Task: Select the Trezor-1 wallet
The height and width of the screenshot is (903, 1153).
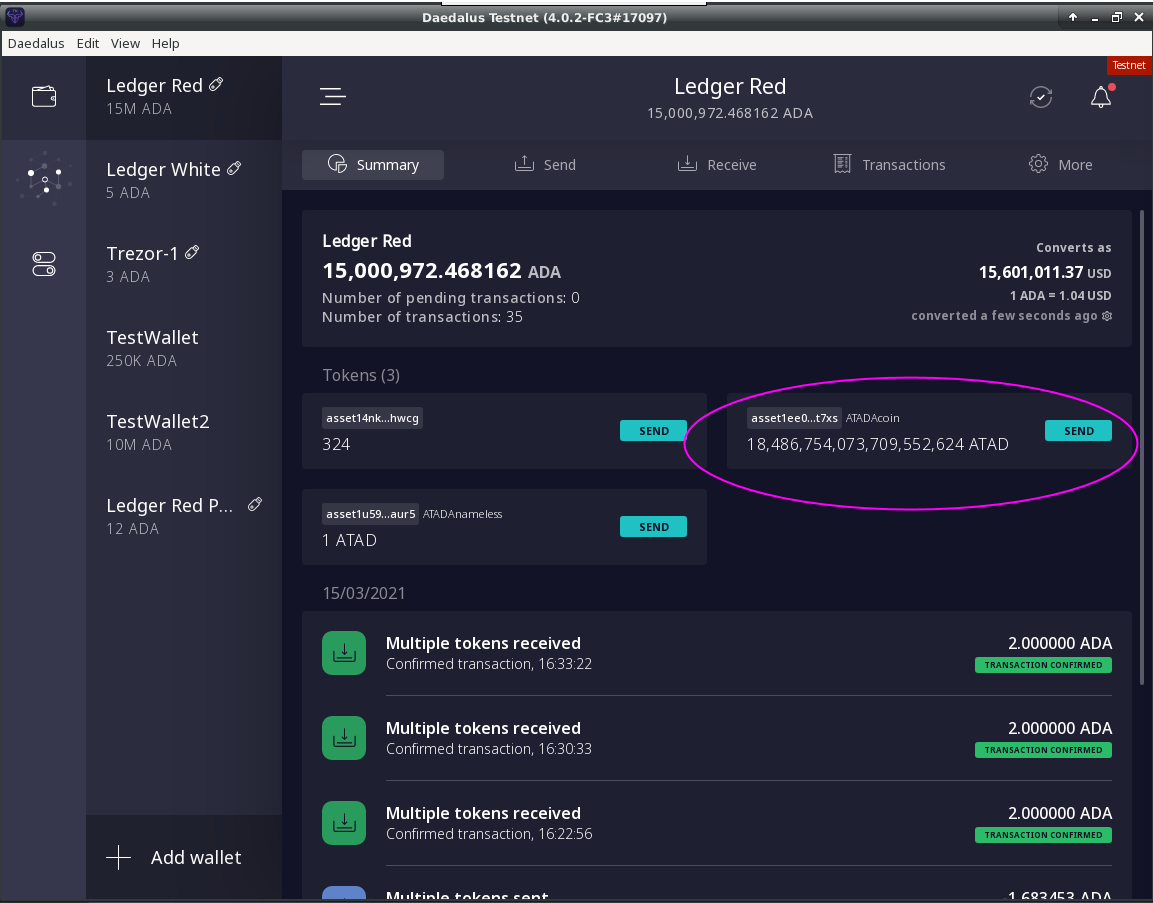Action: click(x=184, y=264)
